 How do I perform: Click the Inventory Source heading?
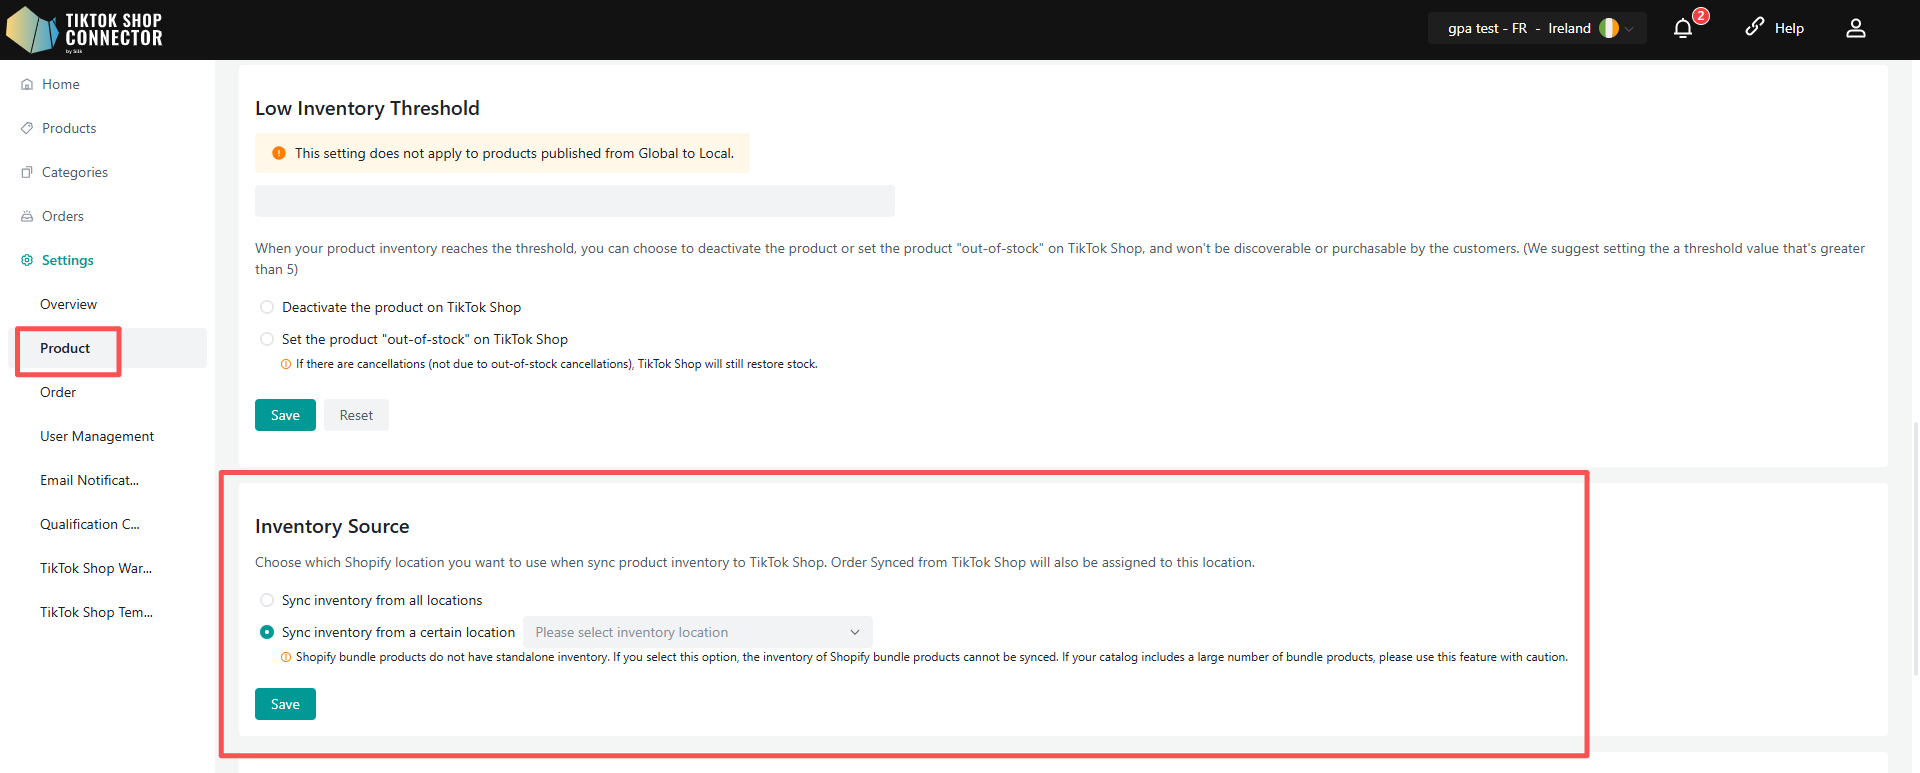(332, 526)
